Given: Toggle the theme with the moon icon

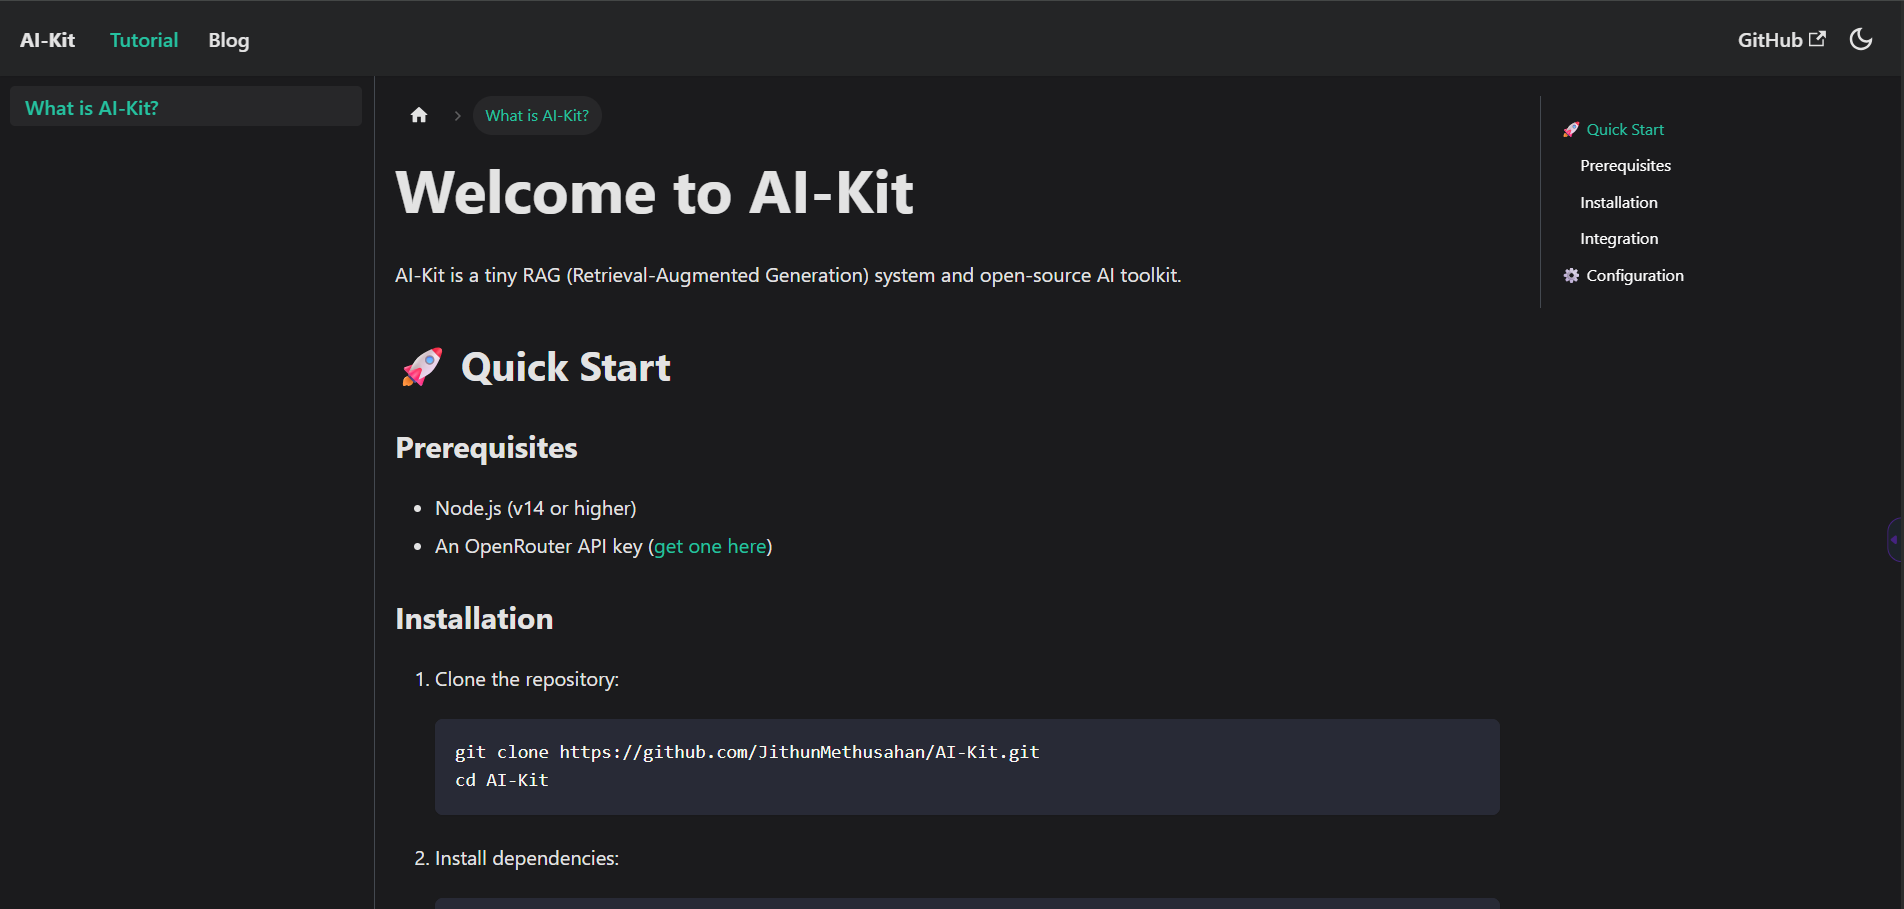Looking at the screenshot, I should tap(1861, 38).
